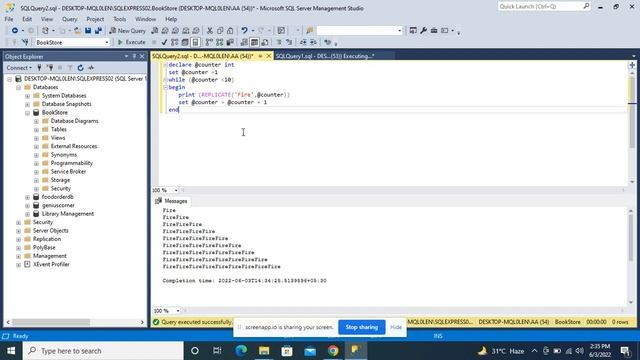The height and width of the screenshot is (360, 640).
Task: Open the Connect dropdown in Object Explorer
Action: (x=18, y=68)
